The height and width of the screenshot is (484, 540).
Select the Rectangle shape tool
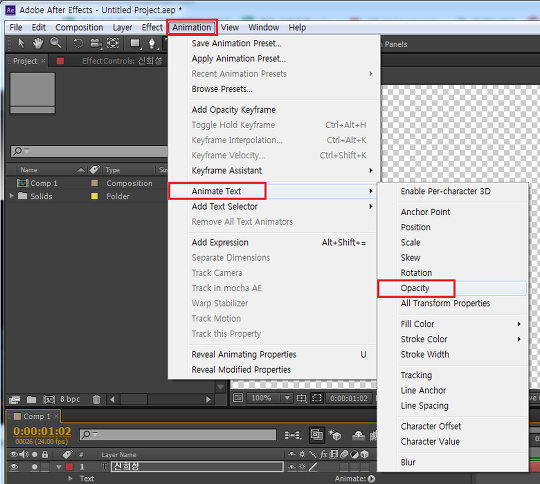(x=135, y=43)
